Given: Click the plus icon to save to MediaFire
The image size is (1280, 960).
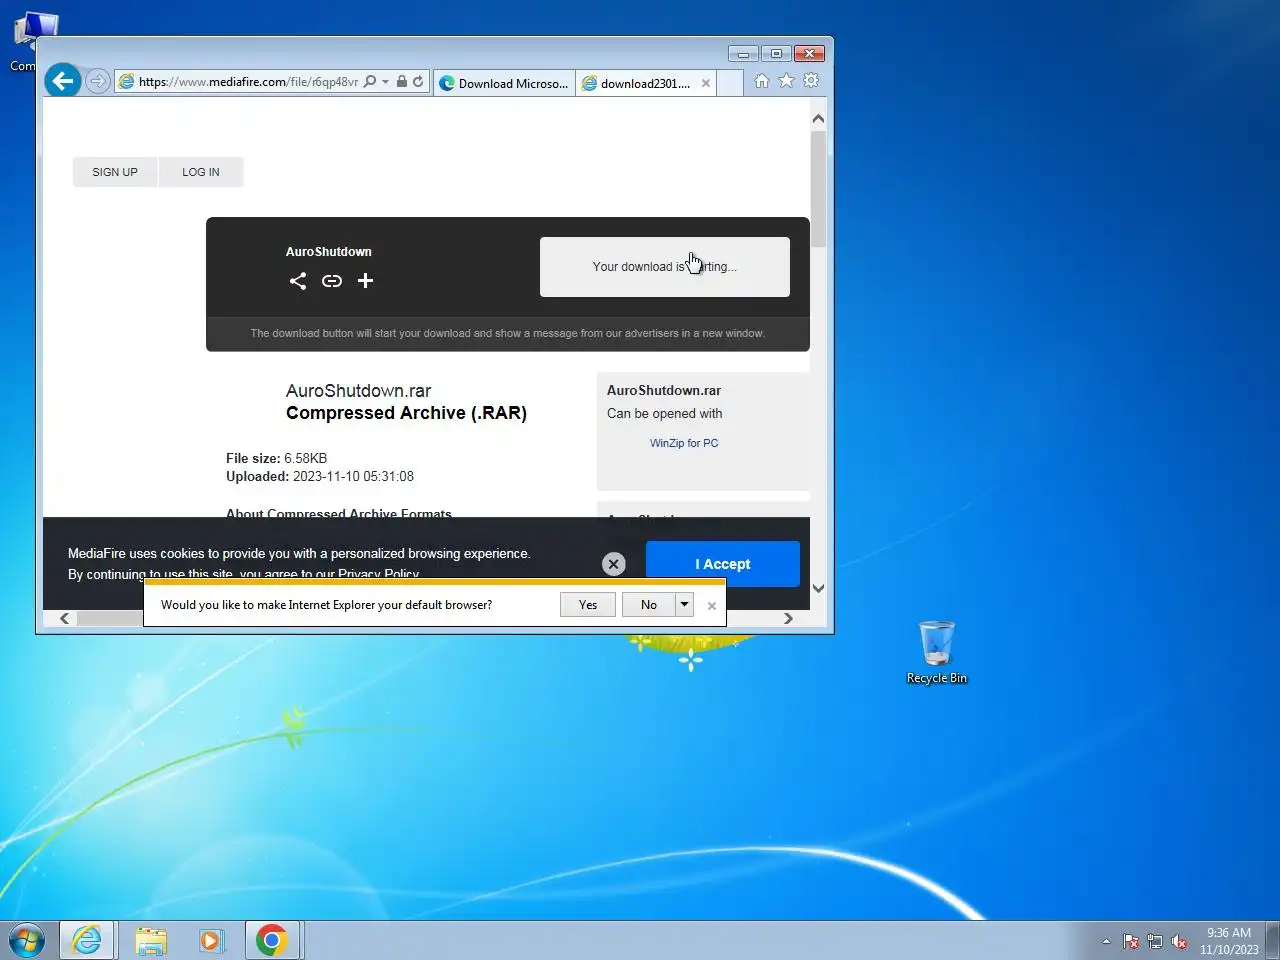Looking at the screenshot, I should (365, 281).
